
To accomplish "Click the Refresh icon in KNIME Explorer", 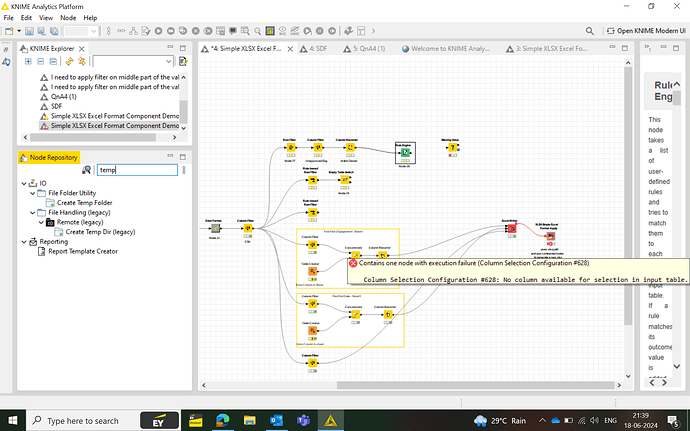I will coord(70,61).
